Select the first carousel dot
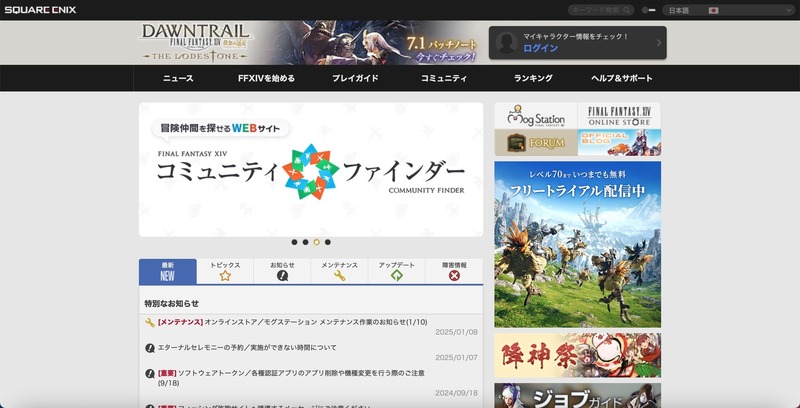The width and height of the screenshot is (800, 408). coord(294,242)
